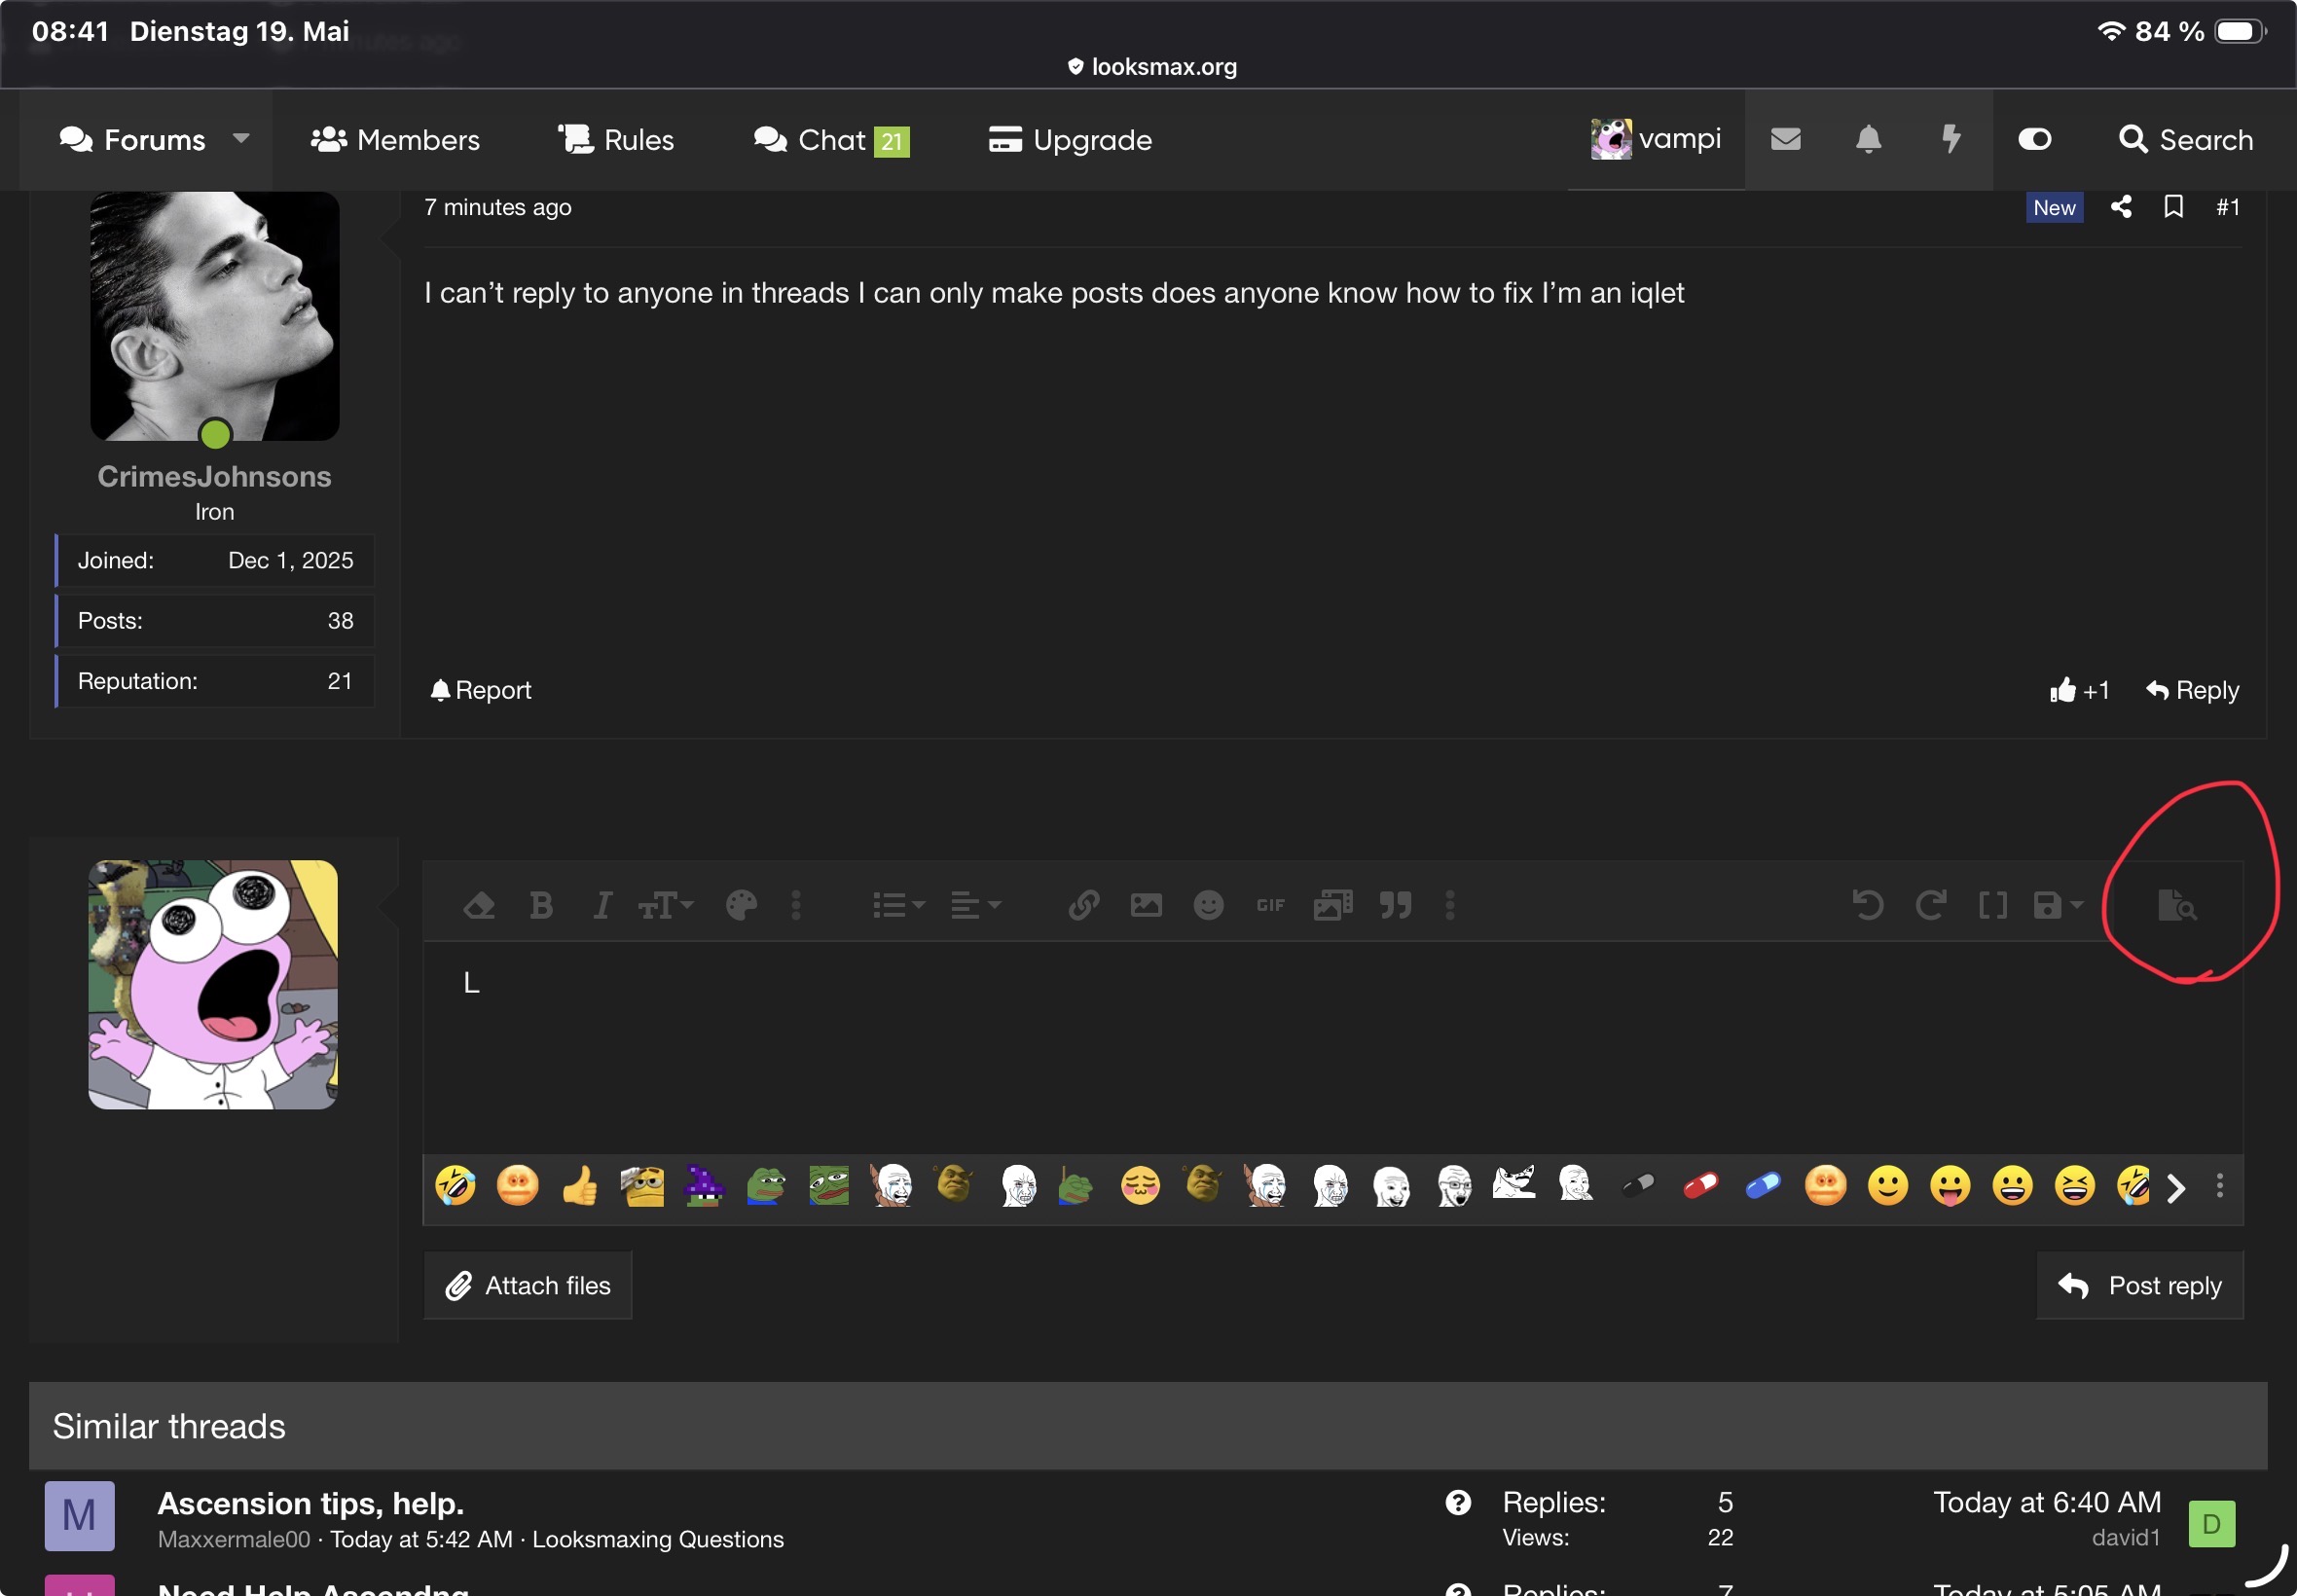Click Attach files button

[528, 1285]
